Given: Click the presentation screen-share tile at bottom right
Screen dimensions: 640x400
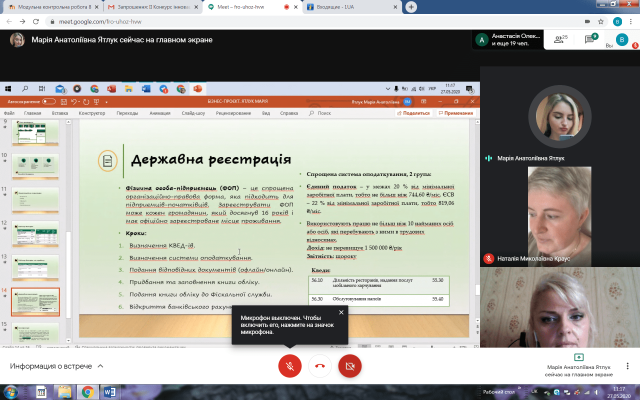Looking at the screenshot, I should point(579,365).
